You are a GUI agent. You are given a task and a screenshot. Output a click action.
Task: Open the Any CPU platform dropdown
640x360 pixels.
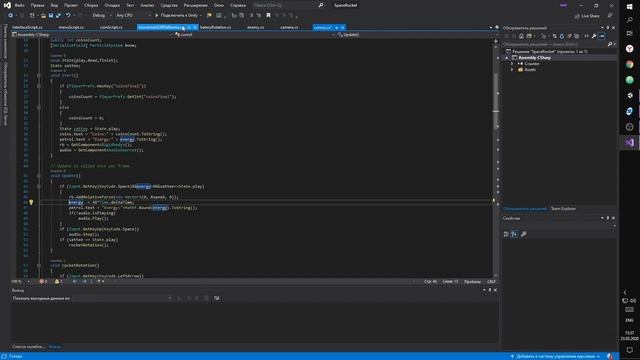(133, 16)
